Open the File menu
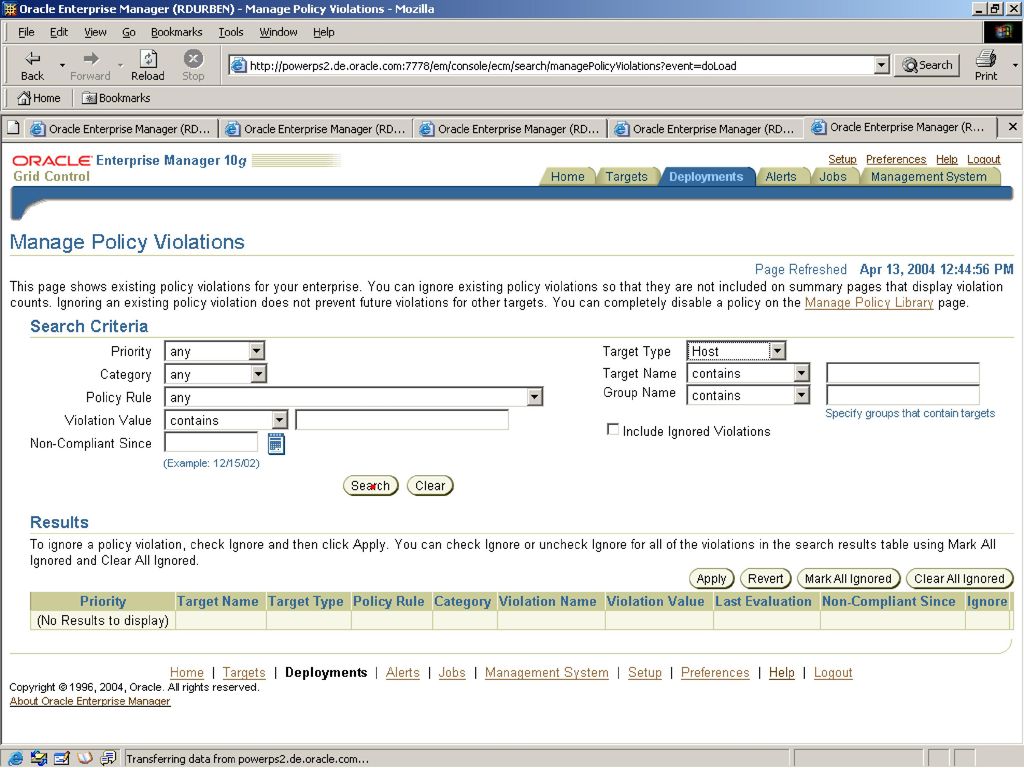 26,32
